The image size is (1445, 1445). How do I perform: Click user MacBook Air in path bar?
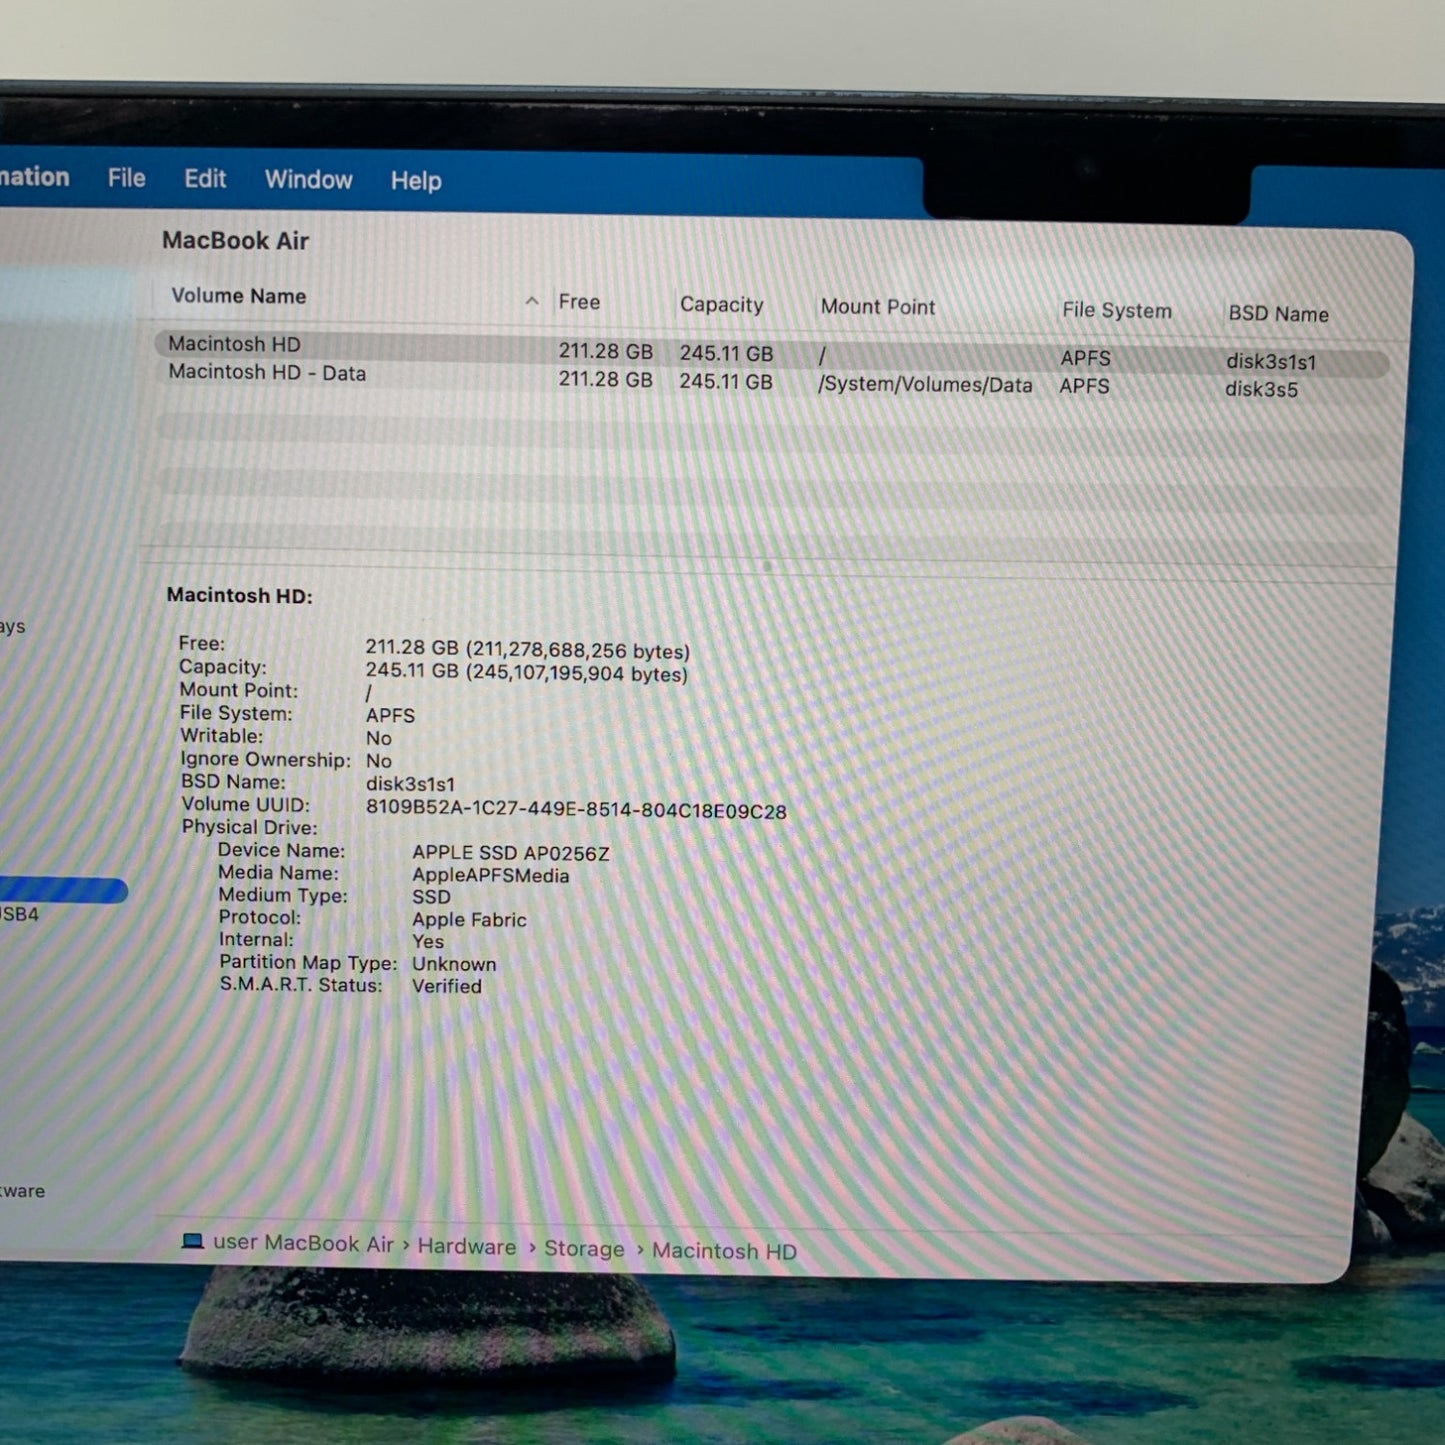(x=303, y=1243)
